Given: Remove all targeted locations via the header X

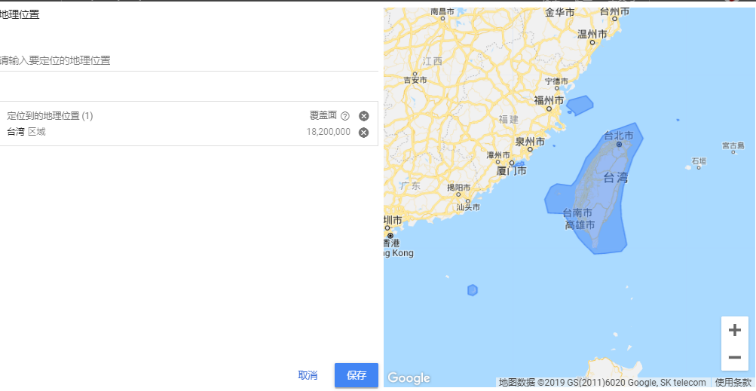Looking at the screenshot, I should [364, 116].
